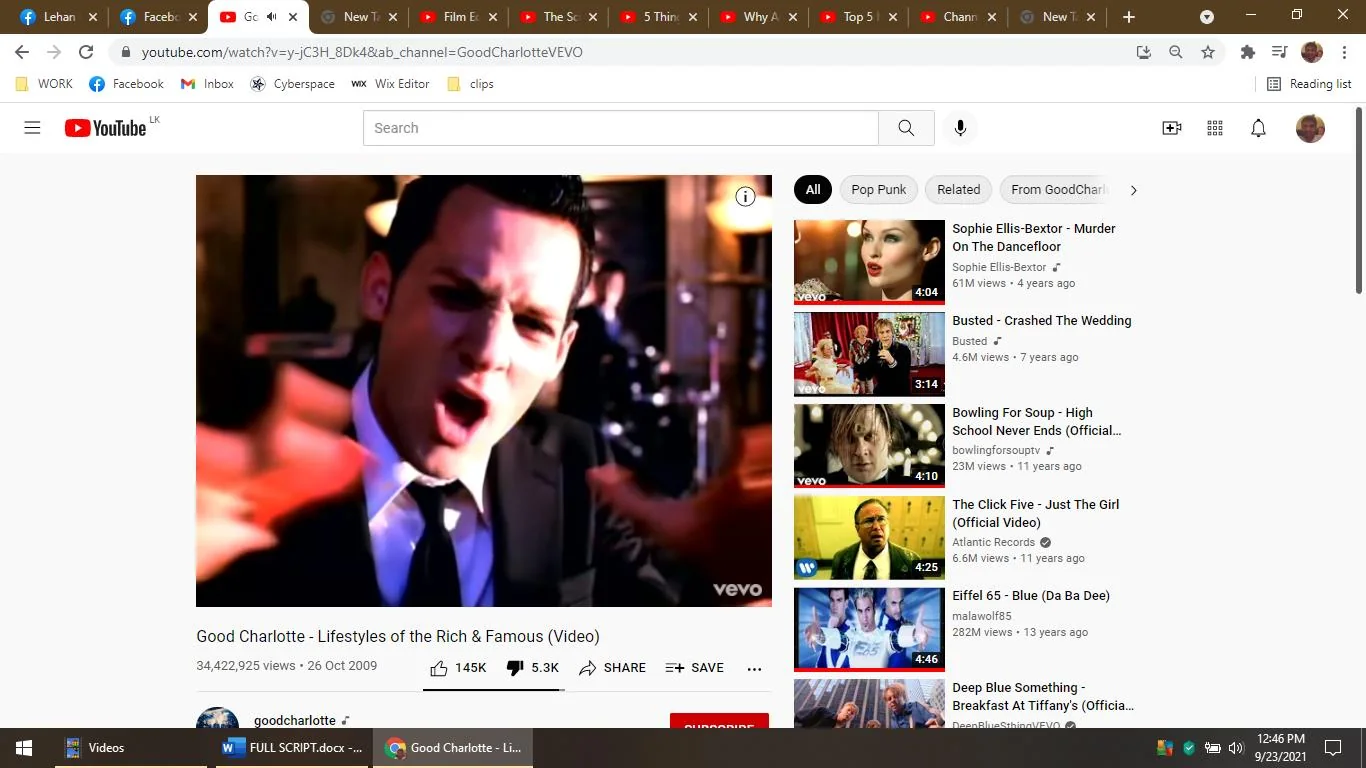
Task: Click the address bar URL
Action: [x=362, y=52]
